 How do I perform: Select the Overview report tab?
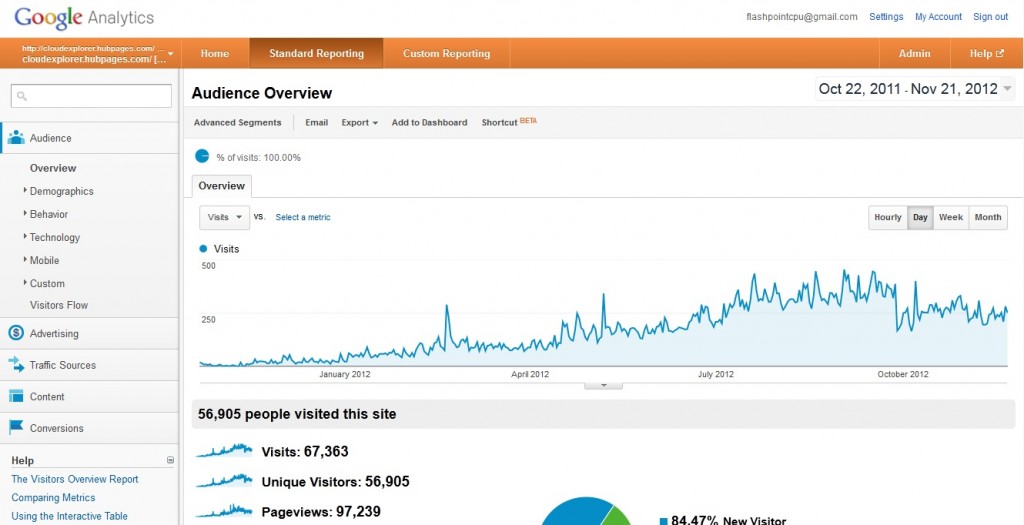221,186
